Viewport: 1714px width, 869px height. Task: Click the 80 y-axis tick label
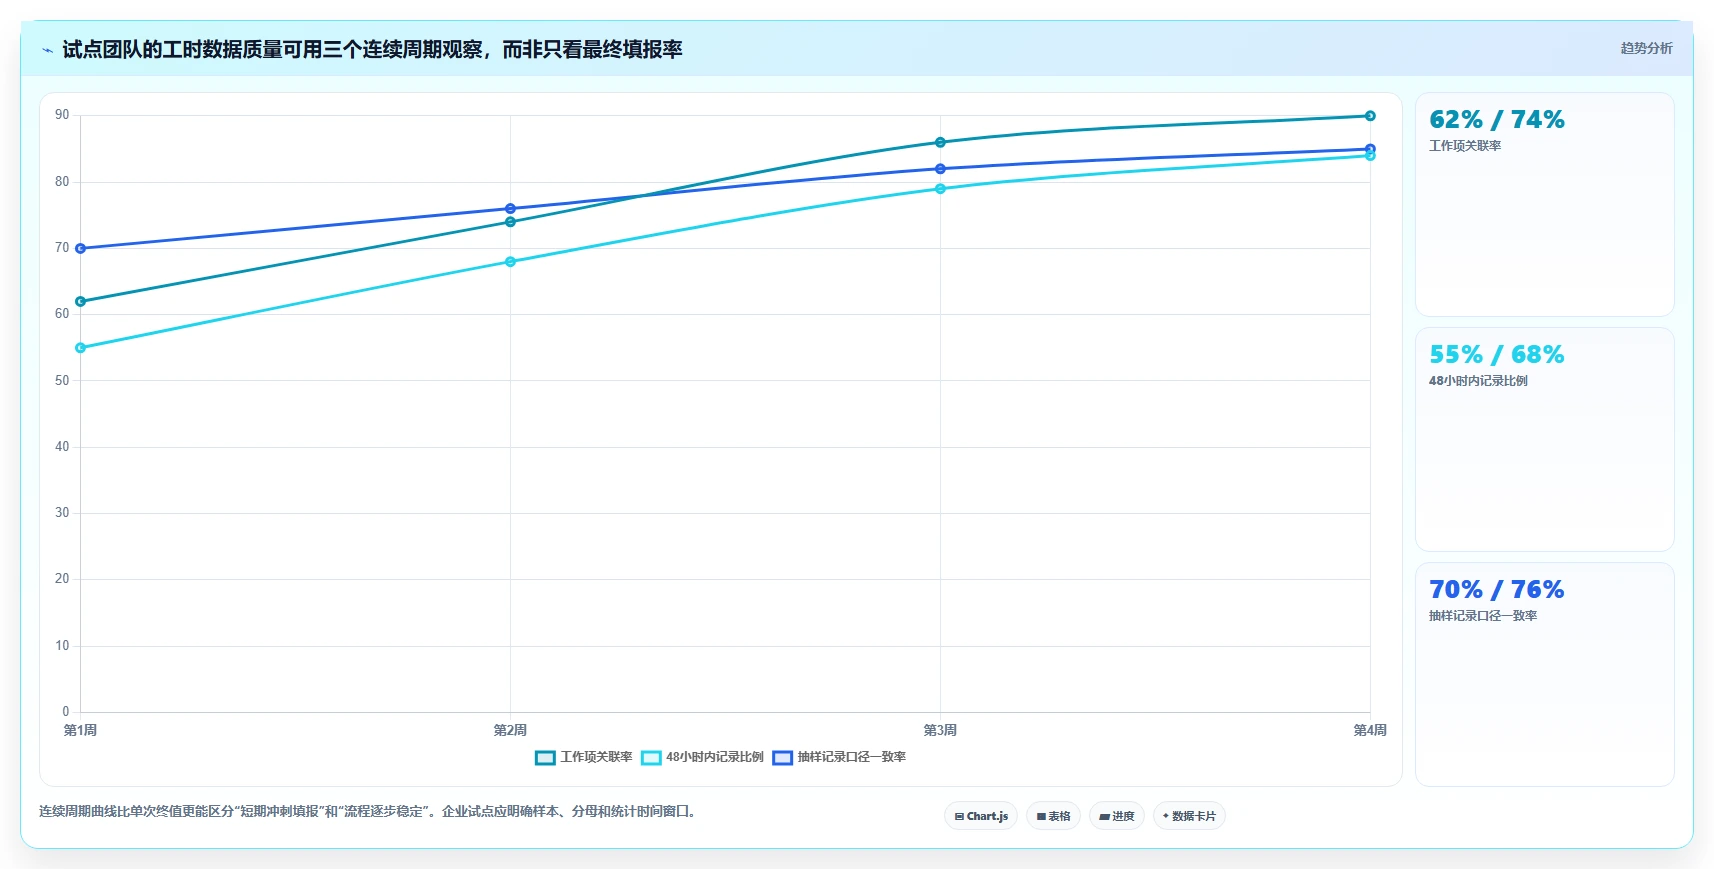click(62, 182)
